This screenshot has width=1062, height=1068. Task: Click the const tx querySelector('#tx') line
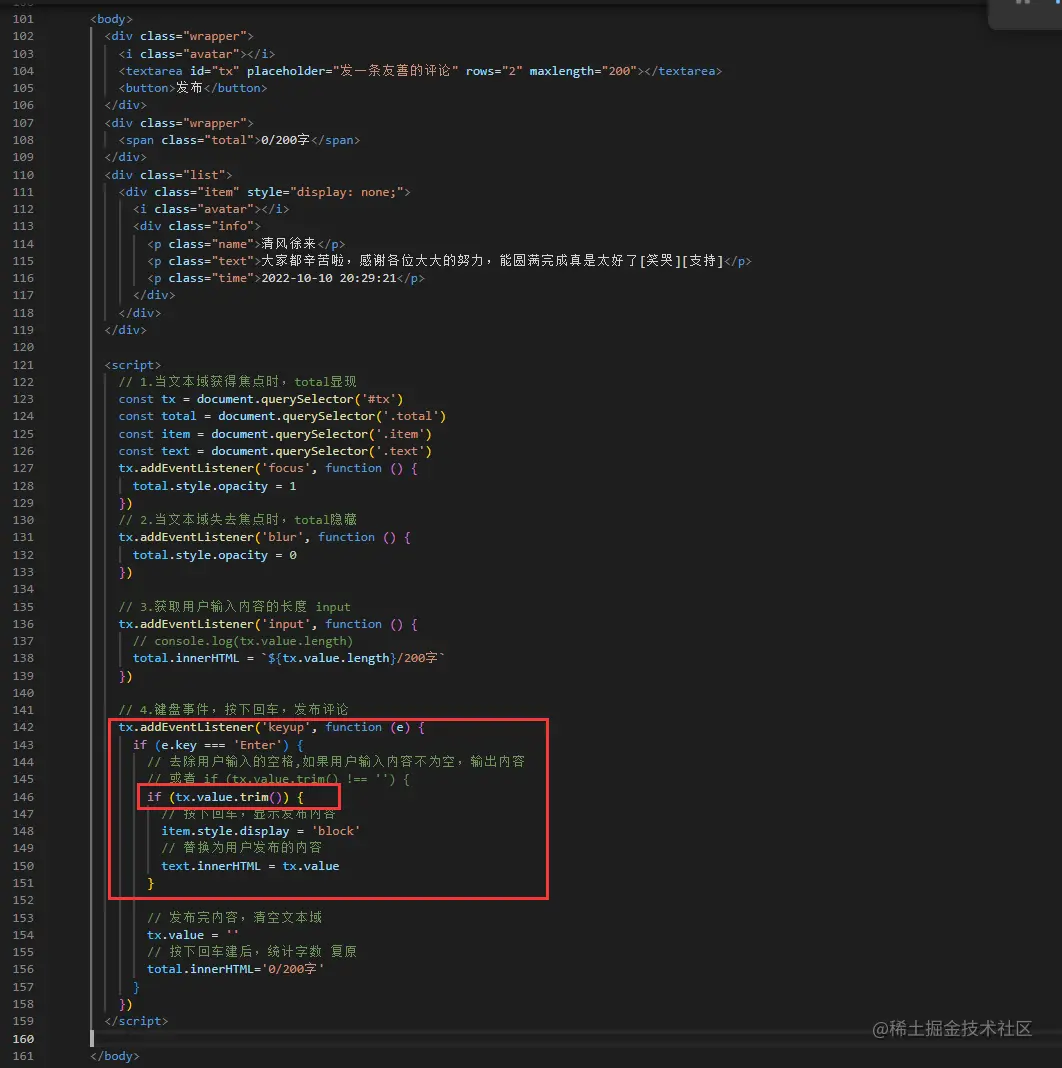click(x=261, y=399)
